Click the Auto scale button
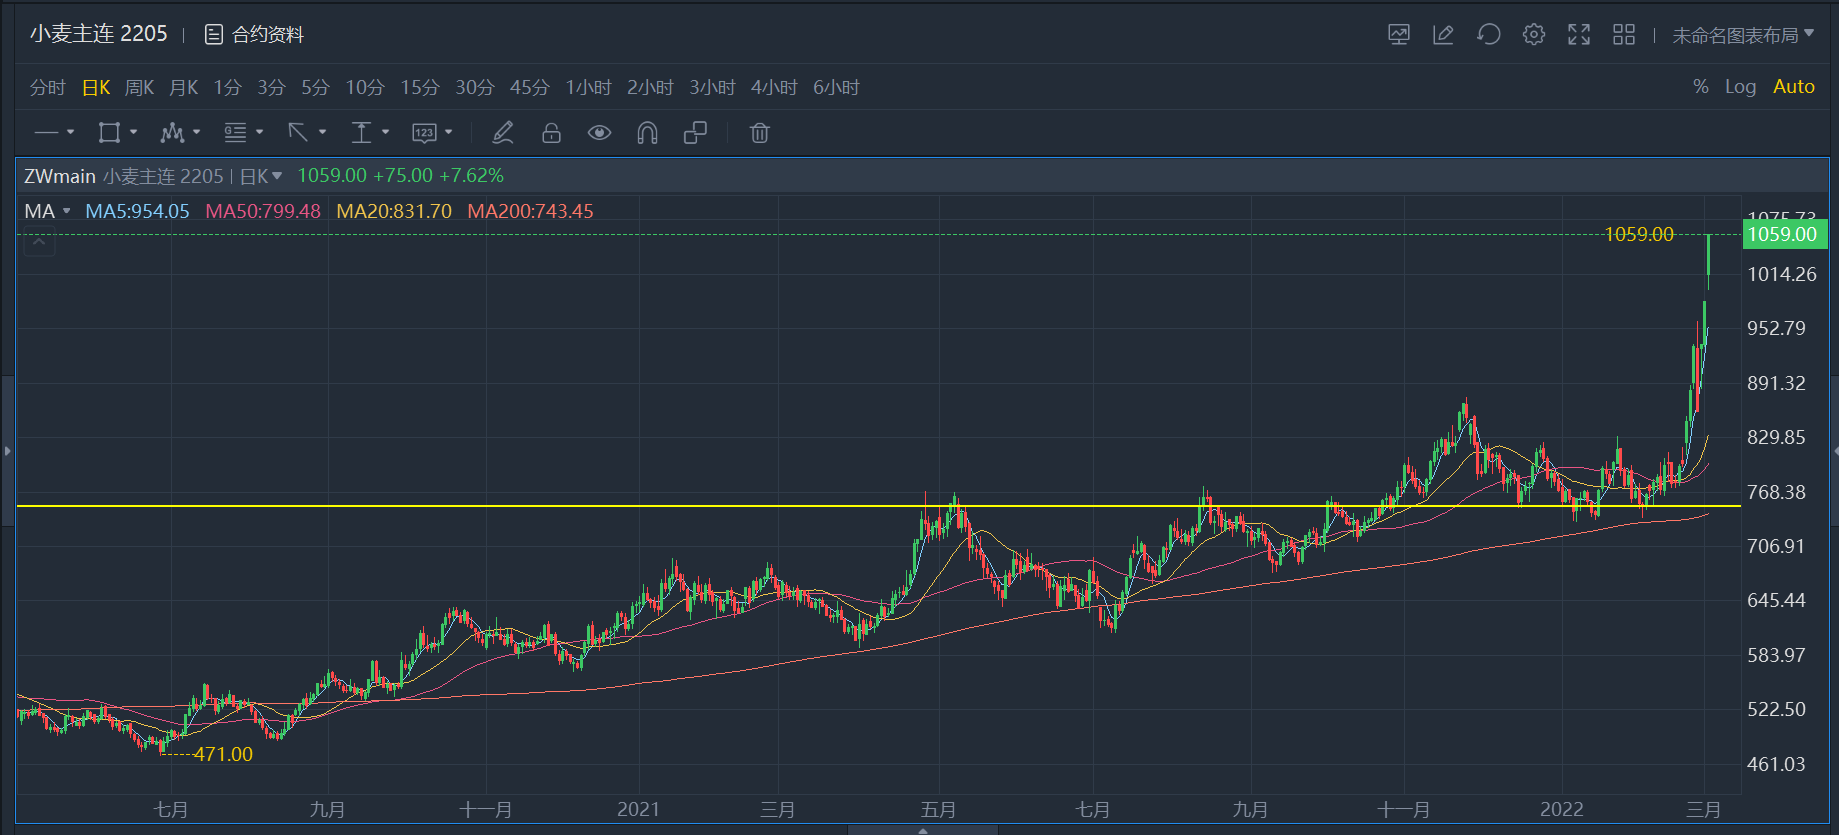Screen dimensions: 1839x835 (x=1793, y=87)
